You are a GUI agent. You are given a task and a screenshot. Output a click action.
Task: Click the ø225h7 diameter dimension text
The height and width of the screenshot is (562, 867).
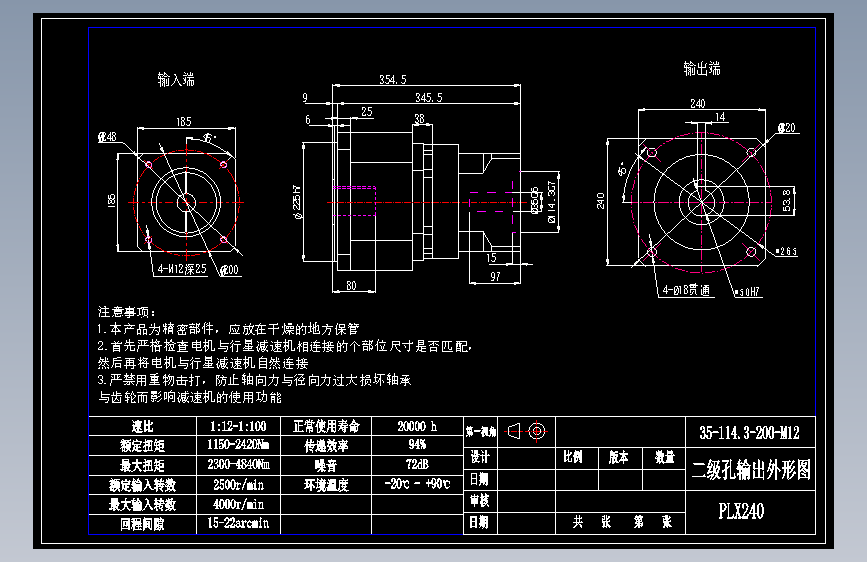297,202
